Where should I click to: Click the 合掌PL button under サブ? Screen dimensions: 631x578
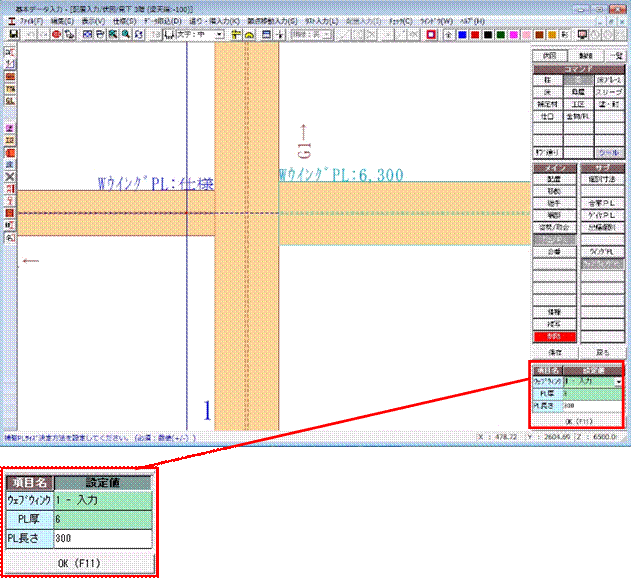pos(602,203)
